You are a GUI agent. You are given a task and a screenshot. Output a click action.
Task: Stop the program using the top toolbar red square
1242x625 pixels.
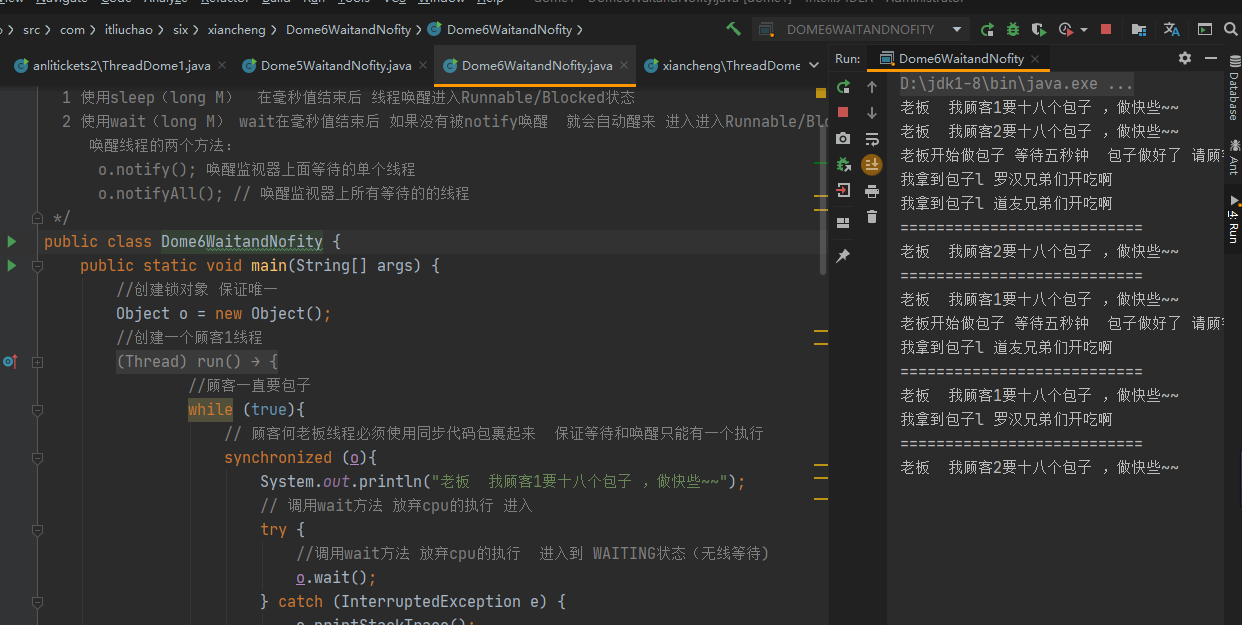tap(1106, 30)
